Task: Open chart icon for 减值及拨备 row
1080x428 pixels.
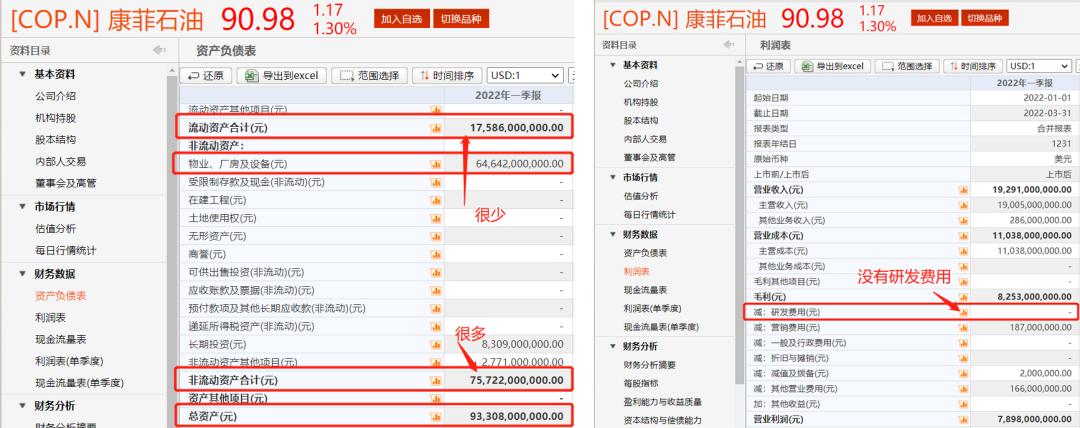Action: pos(963,373)
